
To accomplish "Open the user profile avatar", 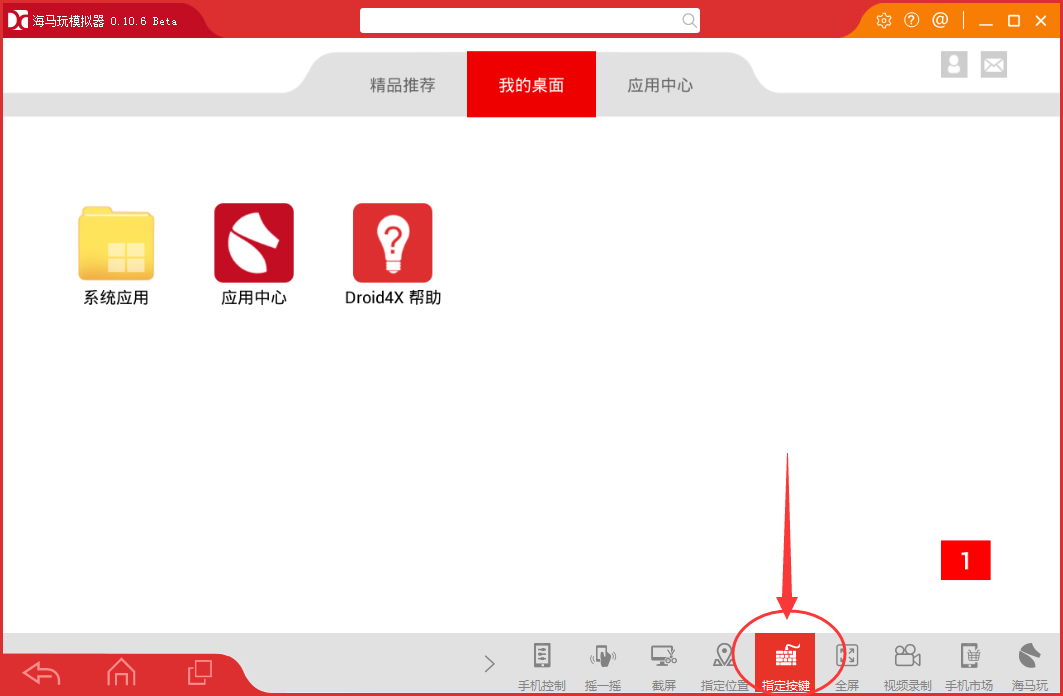I will coord(953,64).
